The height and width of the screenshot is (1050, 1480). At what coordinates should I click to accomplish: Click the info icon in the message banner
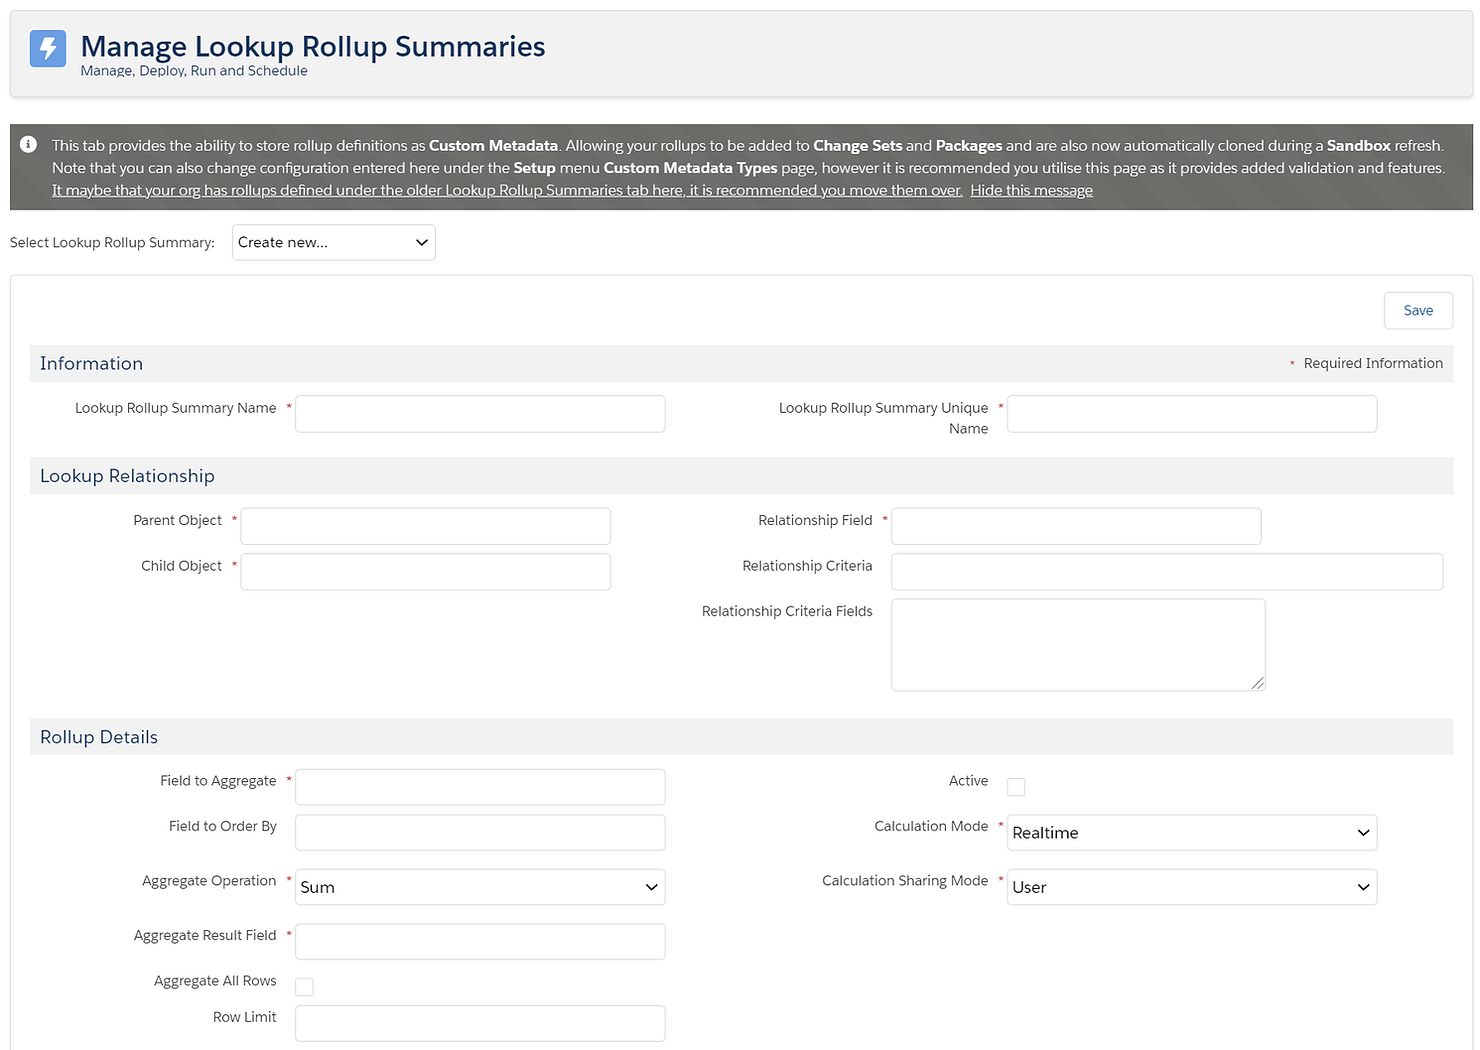(x=29, y=145)
